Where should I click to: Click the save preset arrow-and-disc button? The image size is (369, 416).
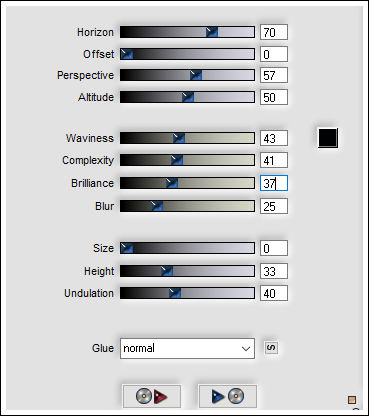(x=228, y=396)
